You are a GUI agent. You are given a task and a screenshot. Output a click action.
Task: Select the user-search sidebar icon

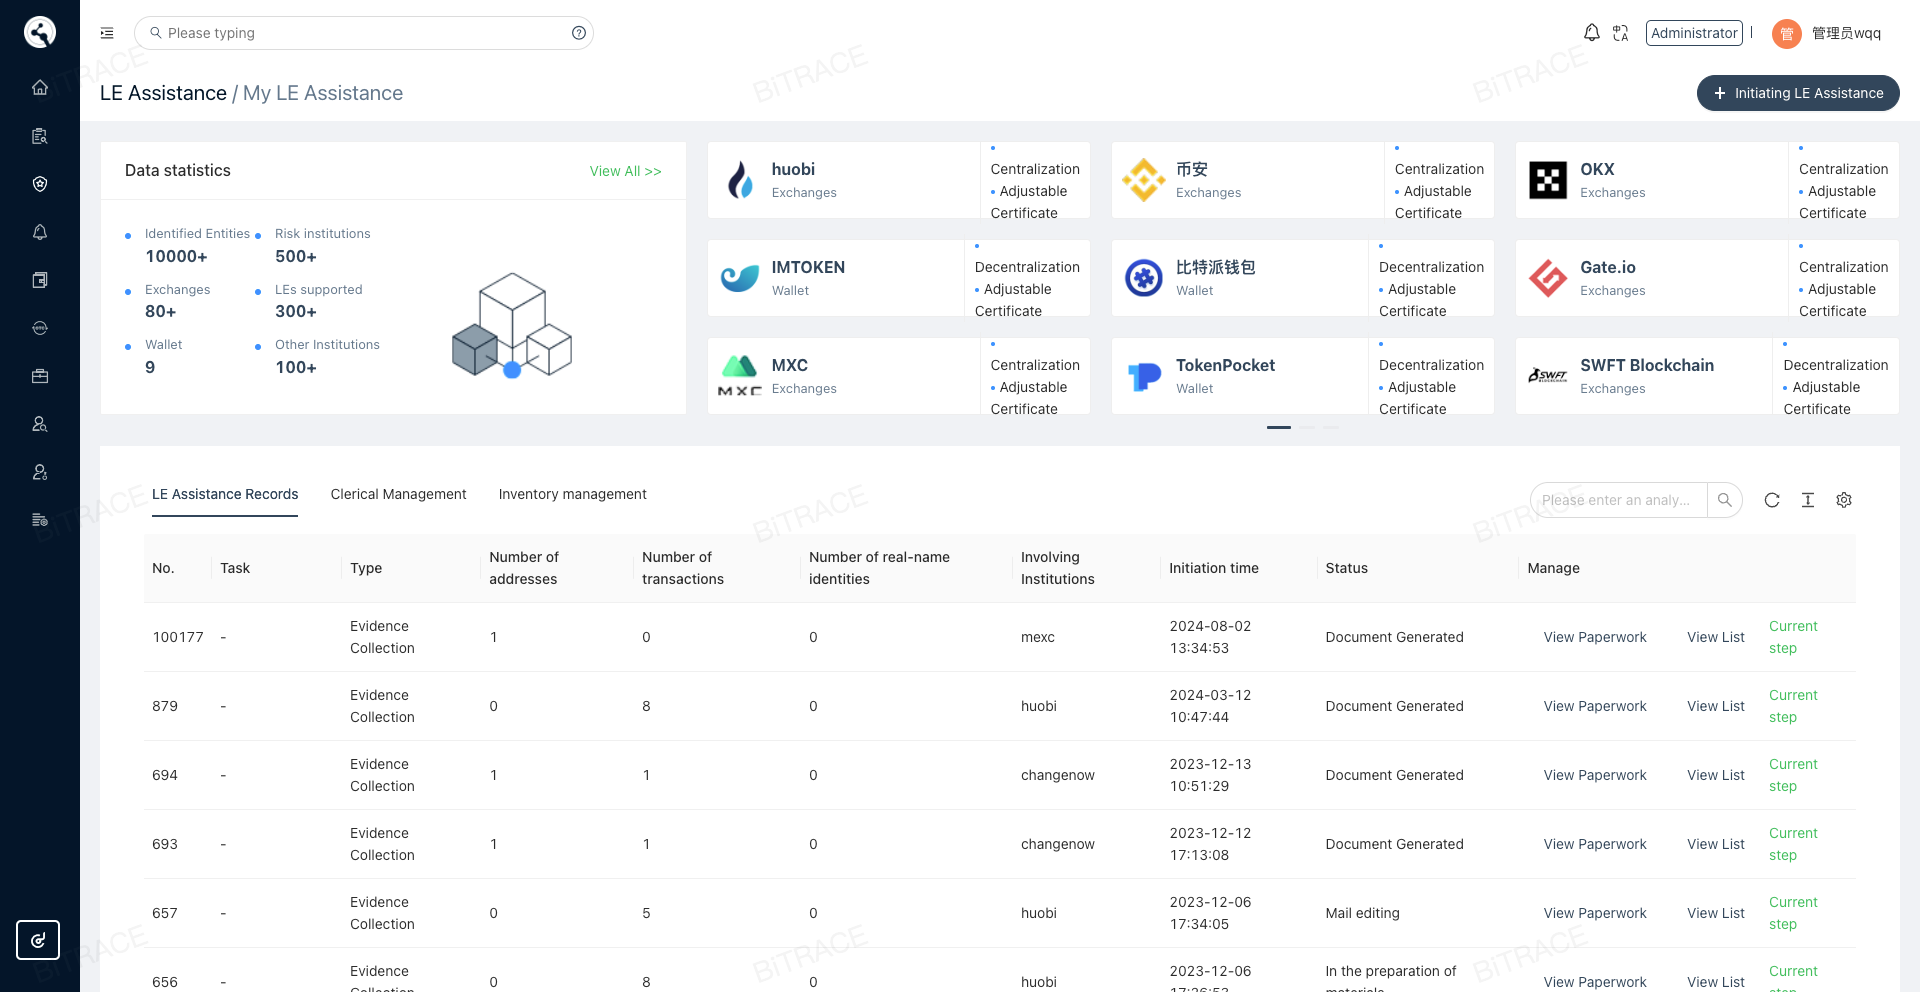point(40,424)
